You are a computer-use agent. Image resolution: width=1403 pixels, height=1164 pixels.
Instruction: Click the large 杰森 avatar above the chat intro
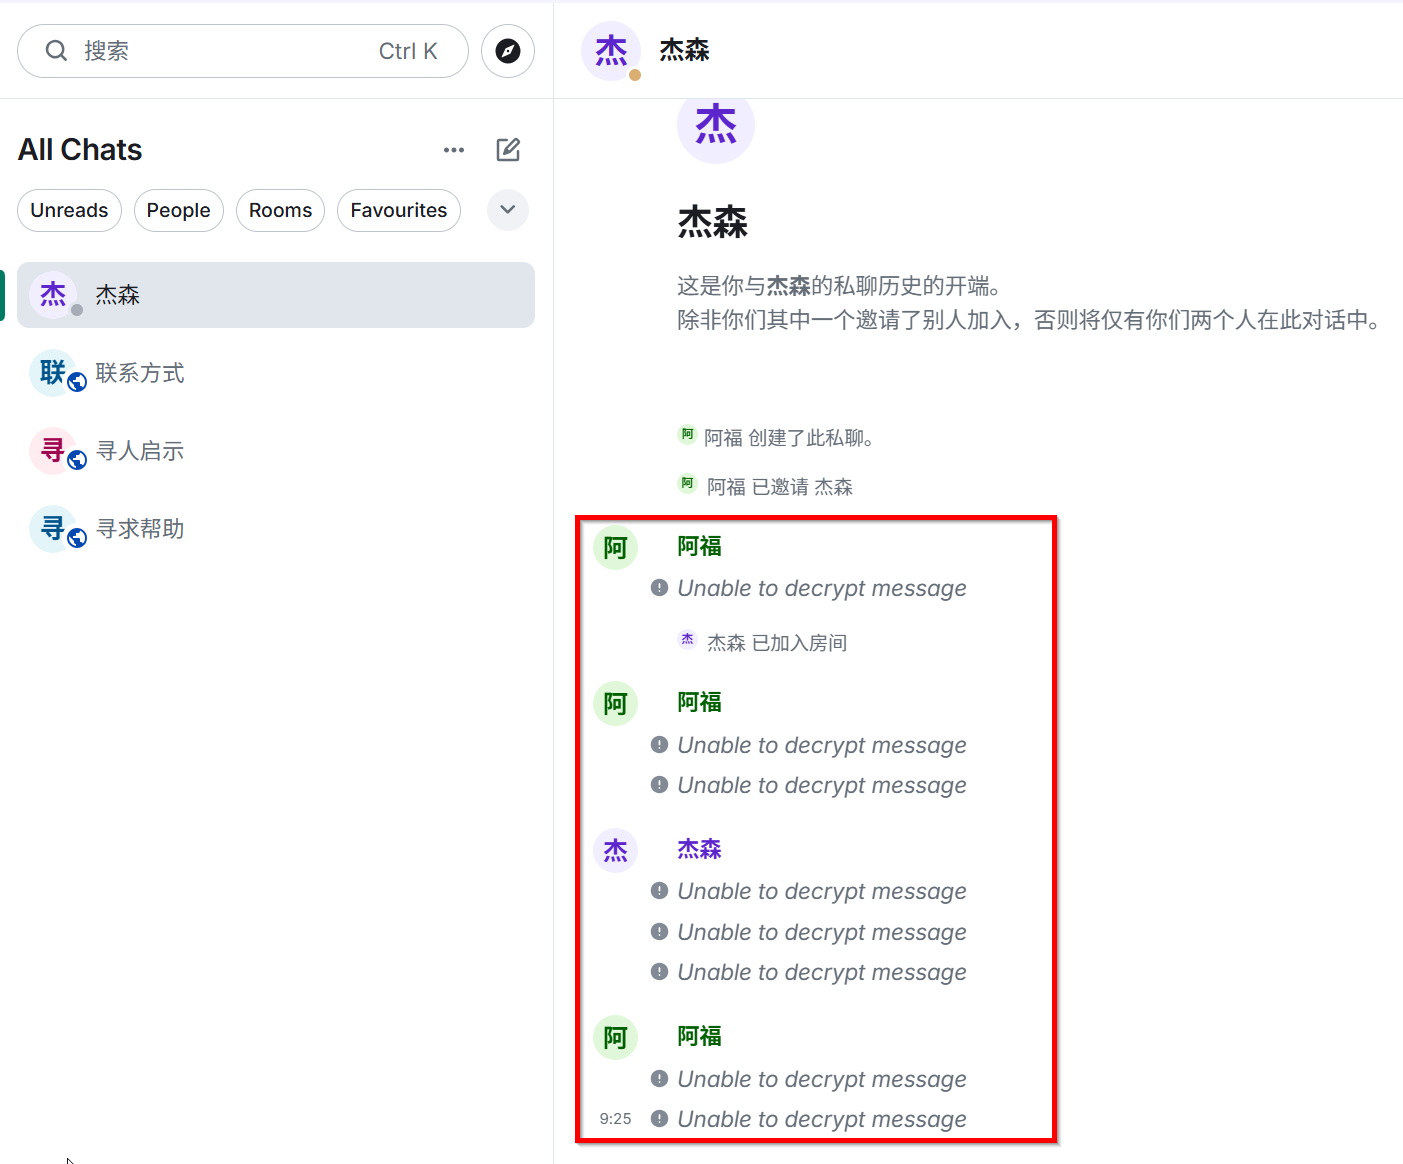click(x=716, y=125)
